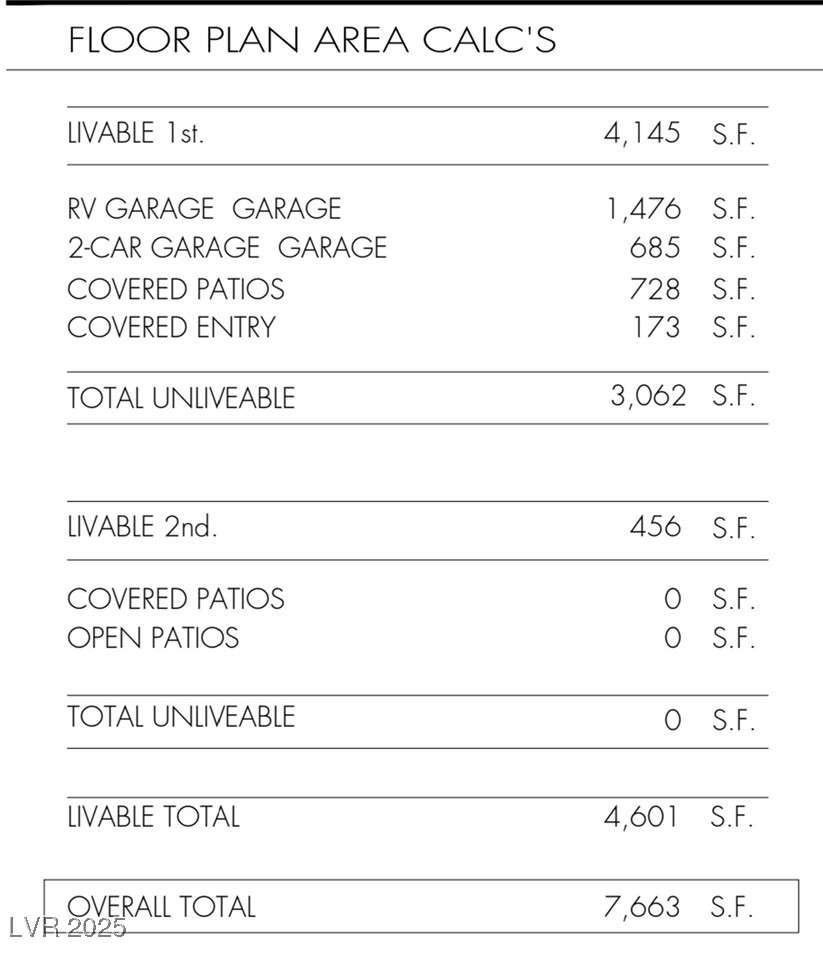
Task: Click the Livable 2nd. row label
Action: click(141, 527)
